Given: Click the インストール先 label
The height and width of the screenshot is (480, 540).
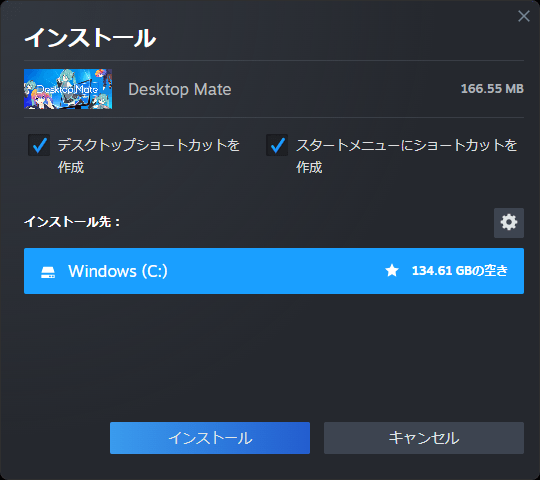Looking at the screenshot, I should [72, 222].
